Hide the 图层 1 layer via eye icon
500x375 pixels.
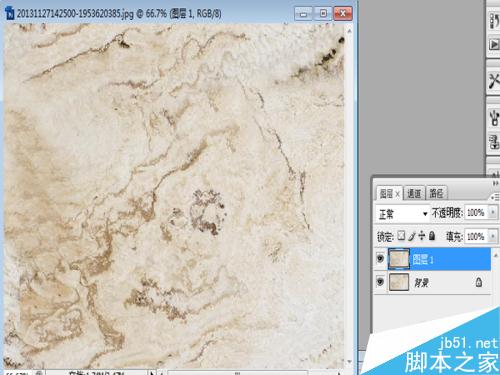(x=380, y=259)
